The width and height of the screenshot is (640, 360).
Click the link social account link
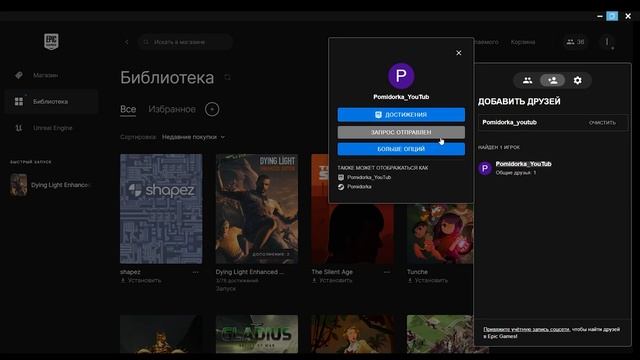[x=527, y=329]
